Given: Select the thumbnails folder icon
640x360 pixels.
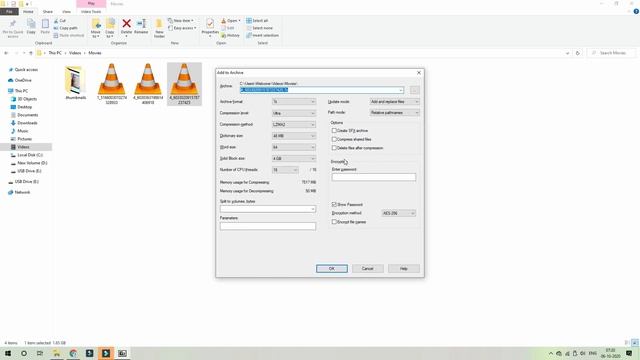Looking at the screenshot, I should (x=76, y=81).
